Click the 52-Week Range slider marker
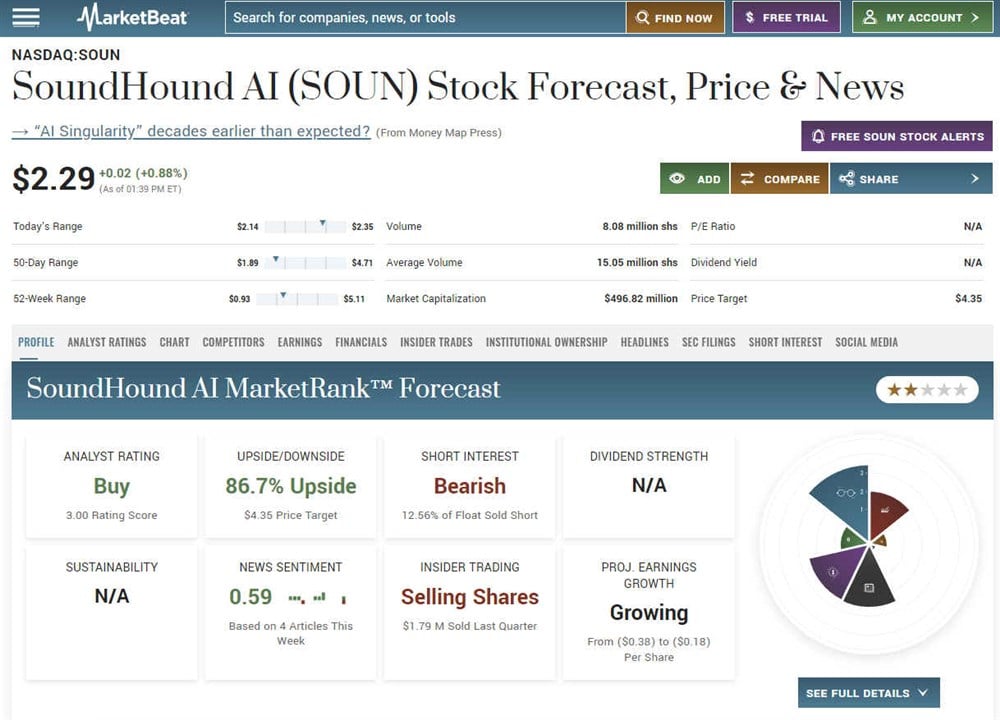The image size is (1000, 720). click(283, 295)
